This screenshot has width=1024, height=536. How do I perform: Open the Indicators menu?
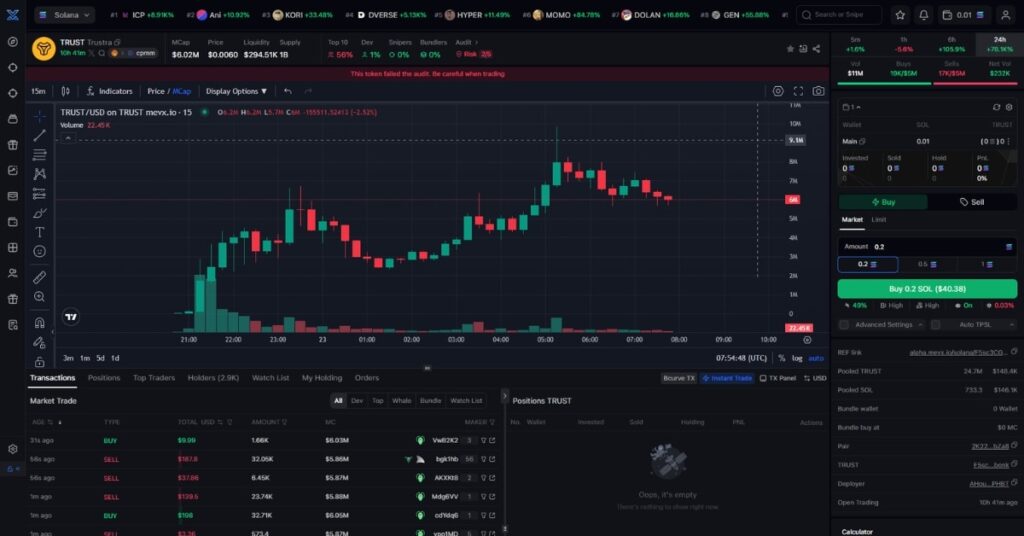[110, 91]
